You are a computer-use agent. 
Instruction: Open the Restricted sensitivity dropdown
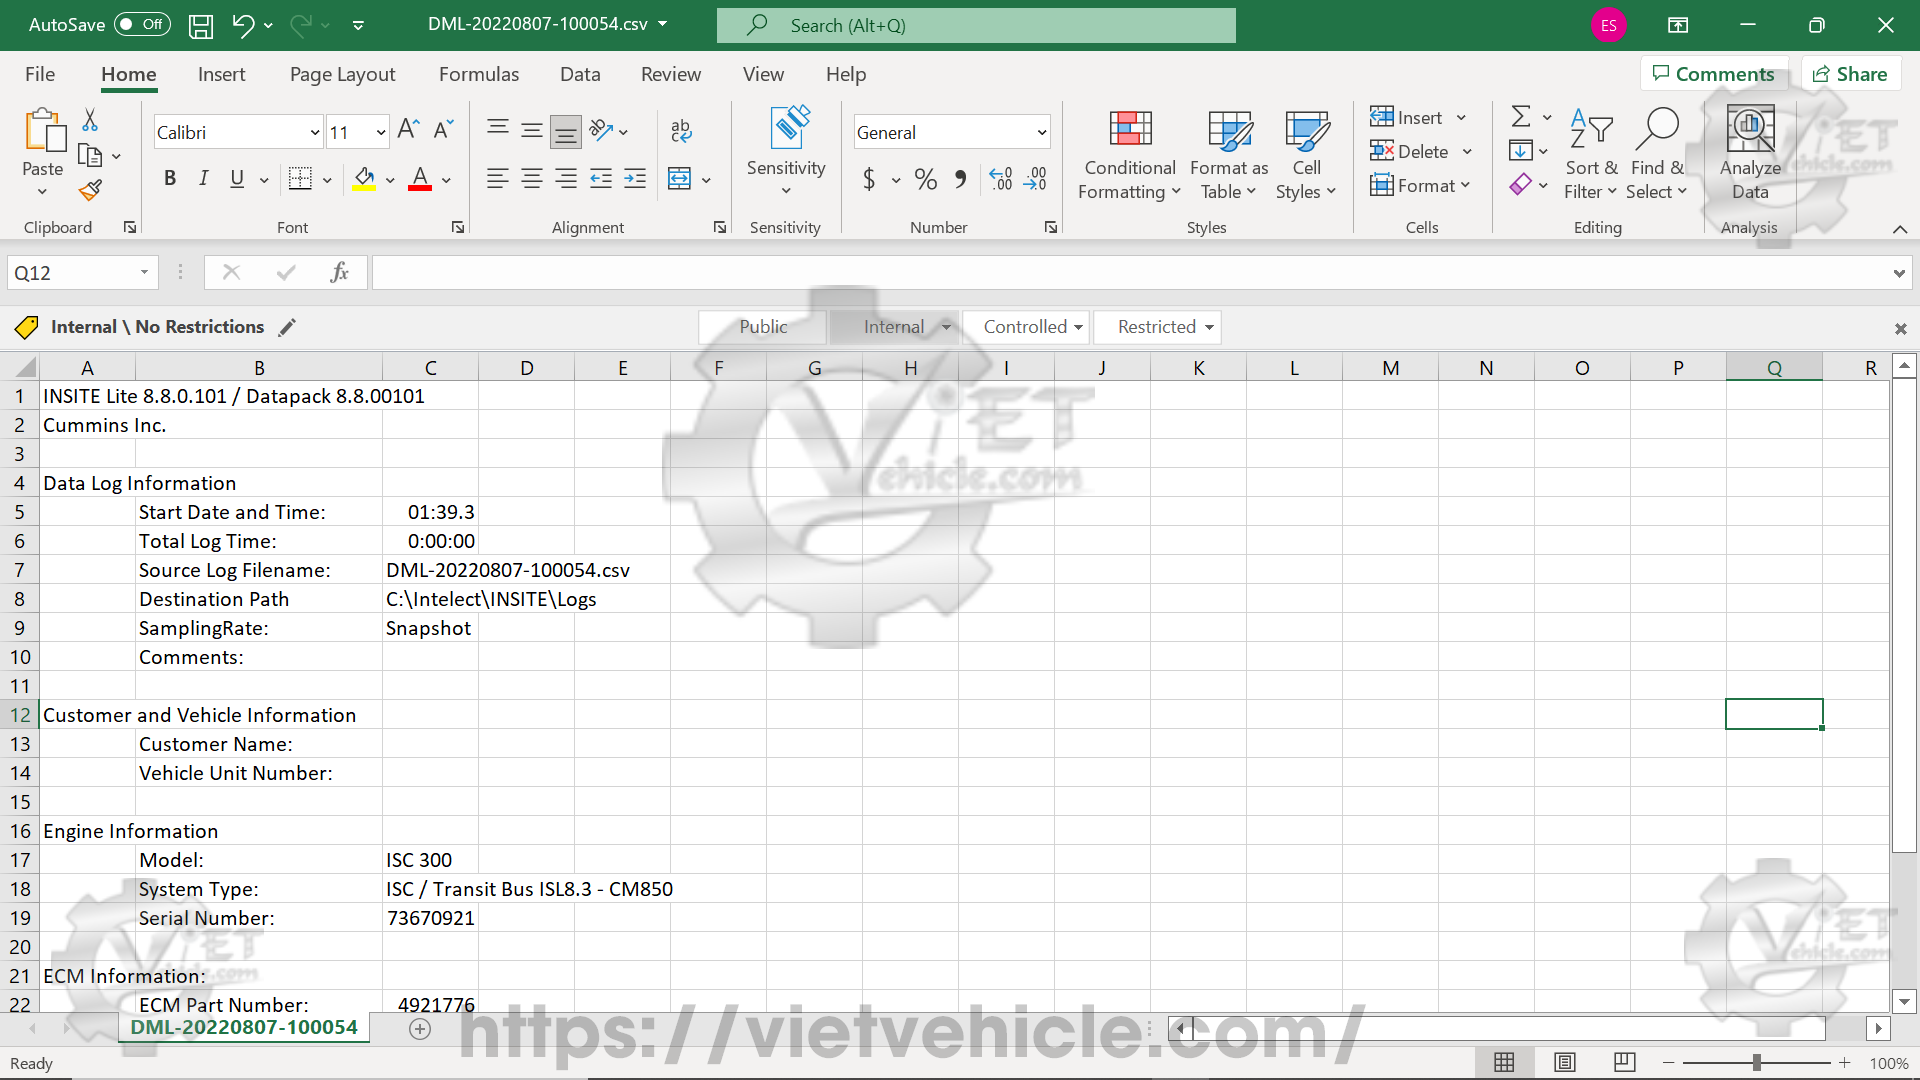coord(1209,327)
